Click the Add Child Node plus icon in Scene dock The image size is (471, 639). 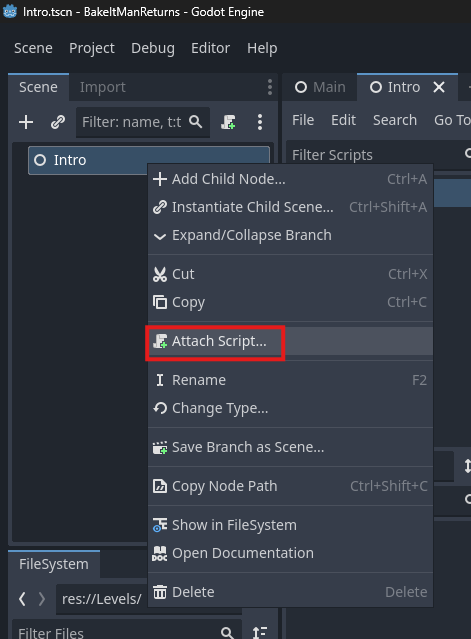[x=26, y=122]
